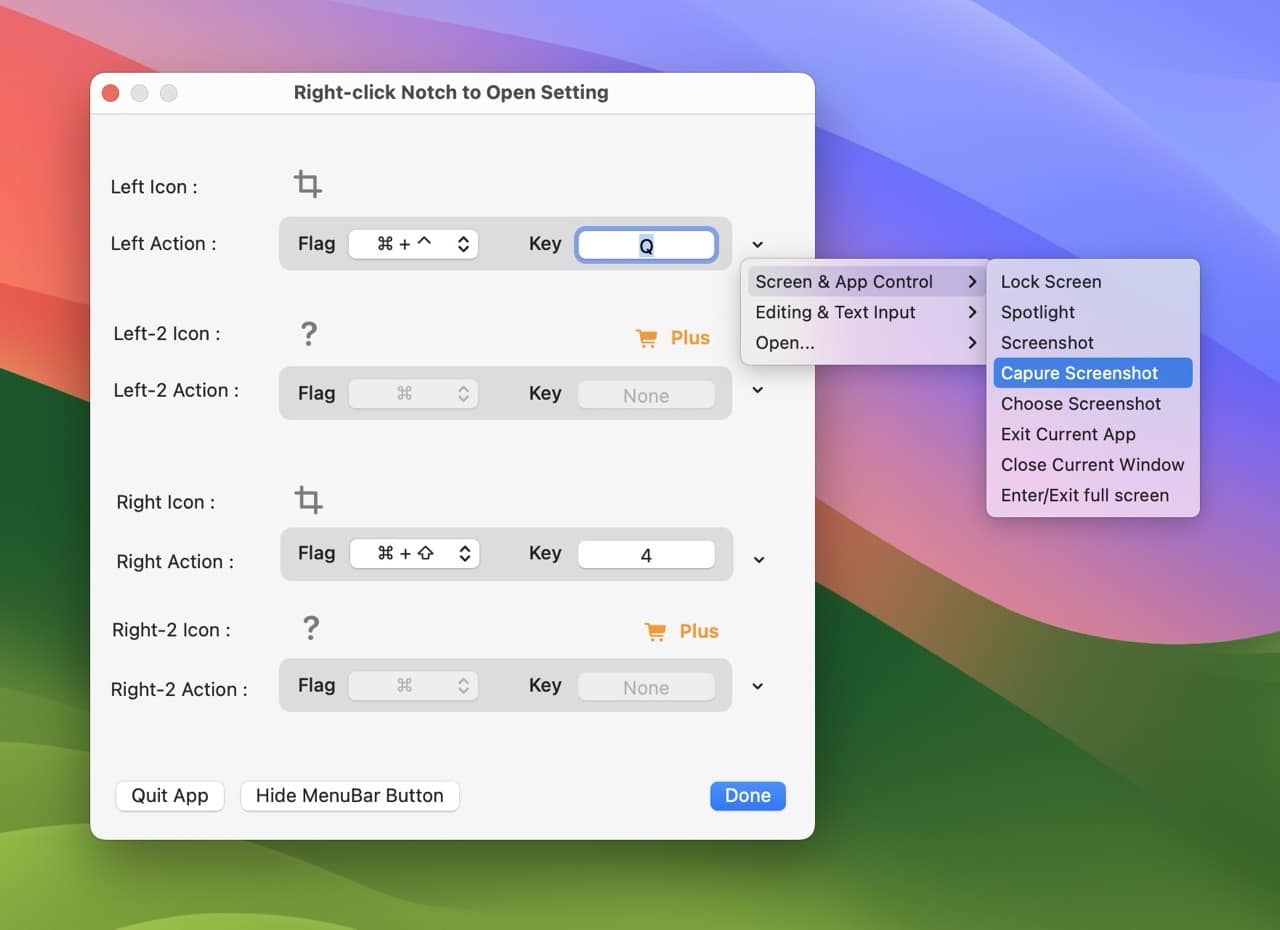Open the Screen & App Control submenu

866,282
